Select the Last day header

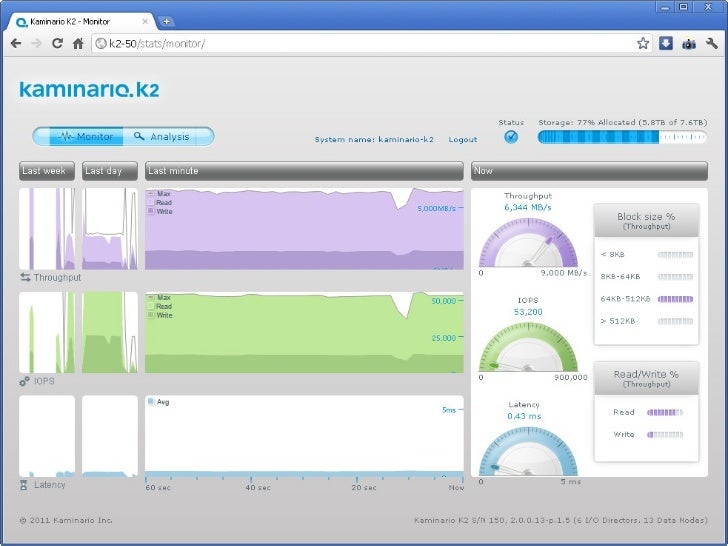click(110, 171)
